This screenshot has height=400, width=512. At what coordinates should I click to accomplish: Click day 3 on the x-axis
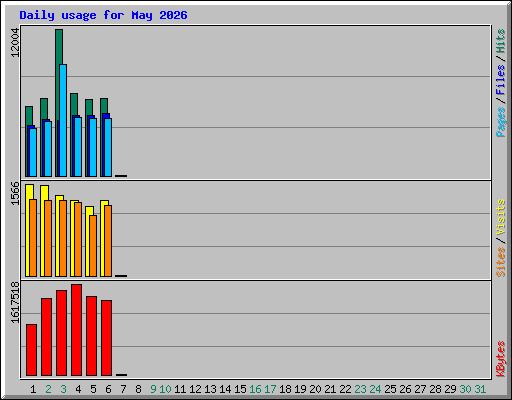(63, 389)
